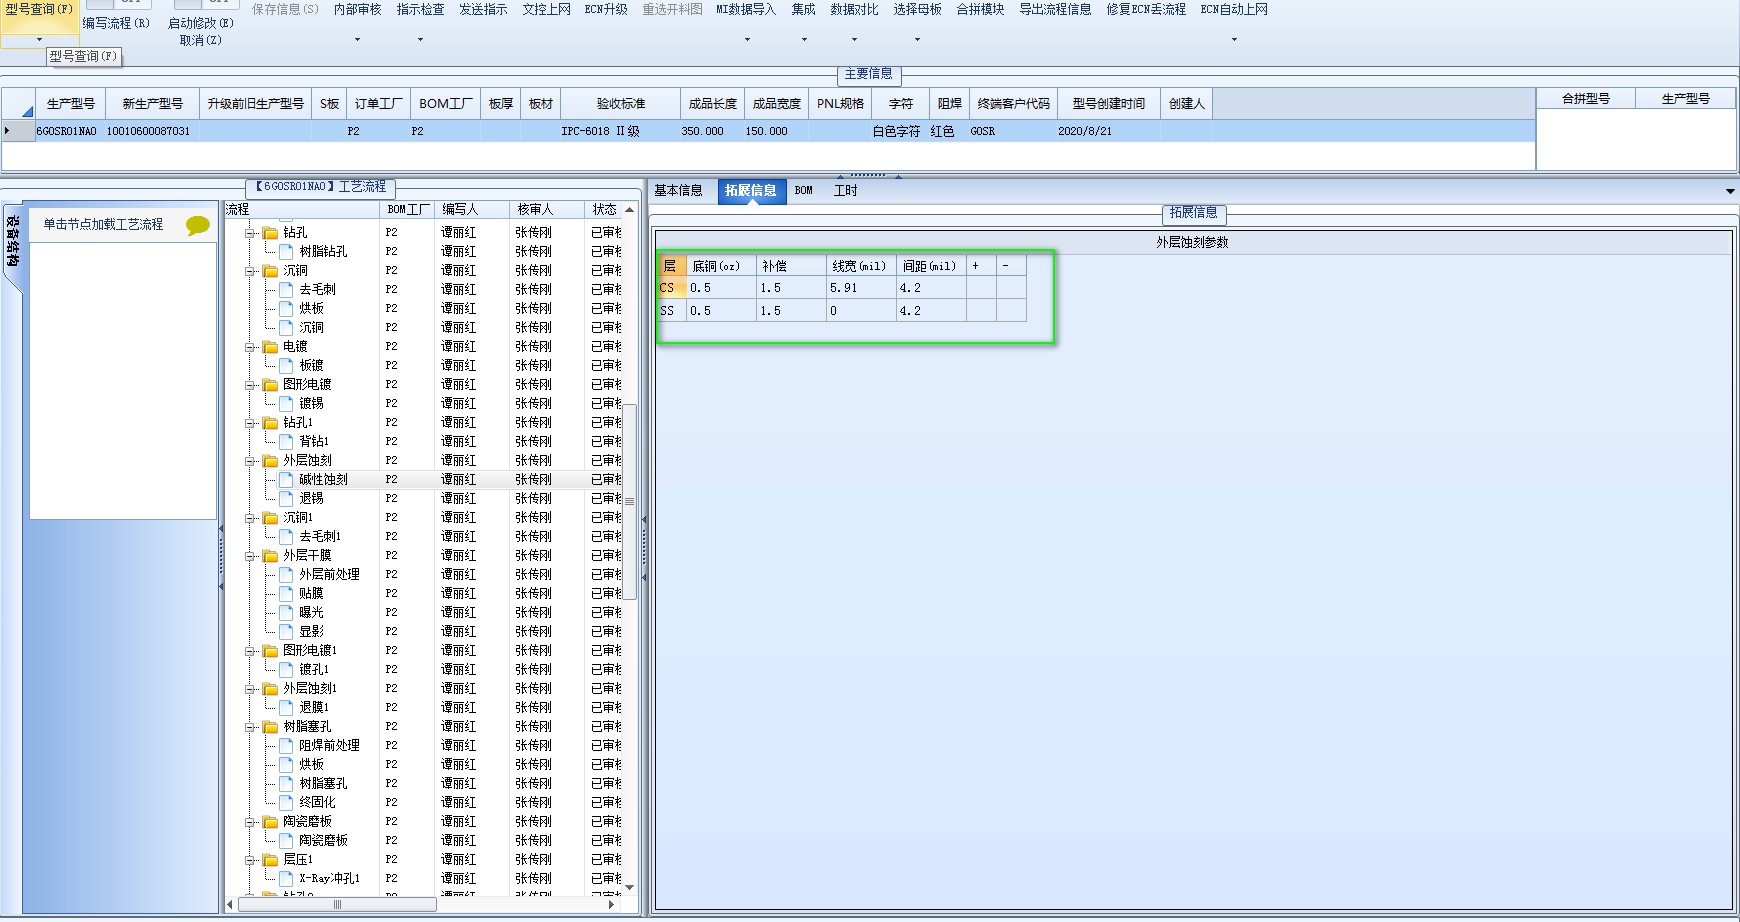Click the process tree vertical scrollbar thumb
This screenshot has width=1740, height=922.
(630, 501)
